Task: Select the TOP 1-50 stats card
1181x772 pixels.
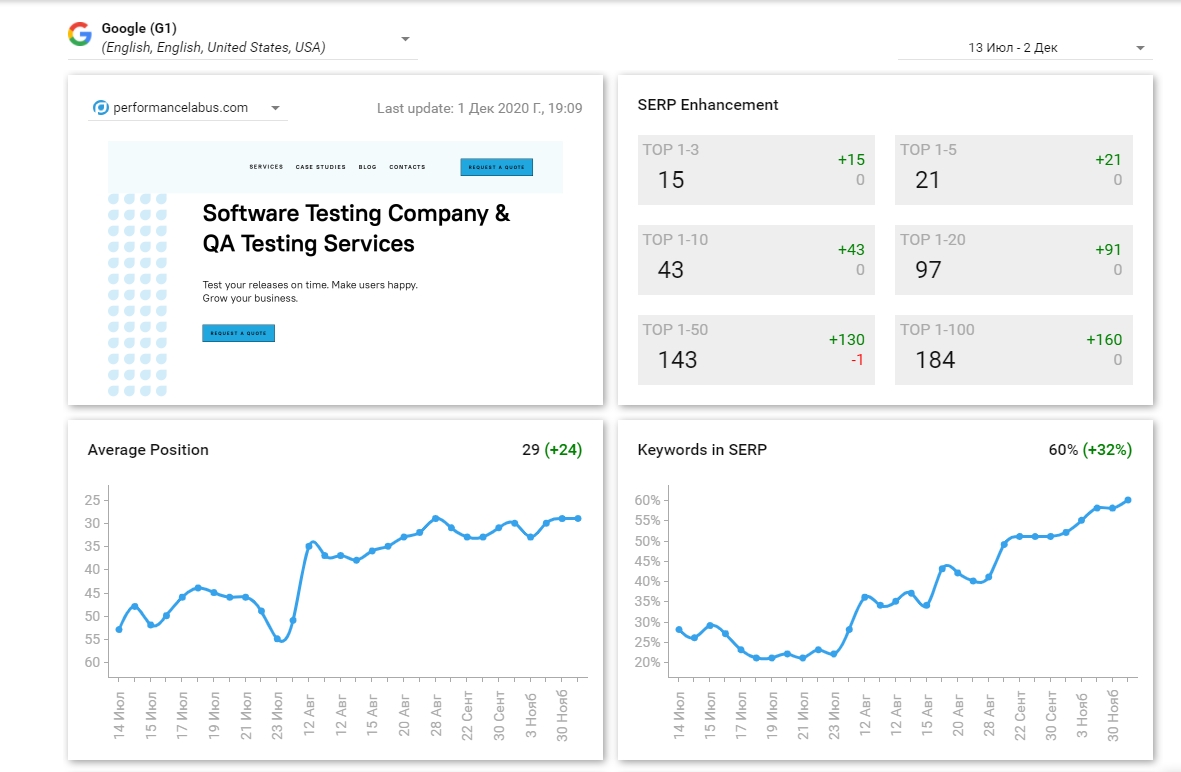Action: pos(756,350)
